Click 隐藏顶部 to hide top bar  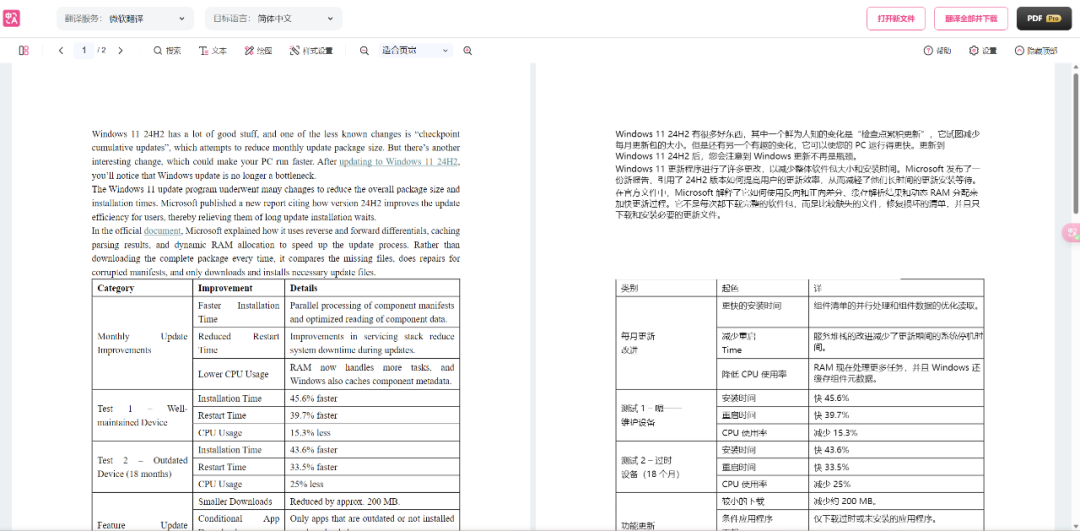[1036, 50]
